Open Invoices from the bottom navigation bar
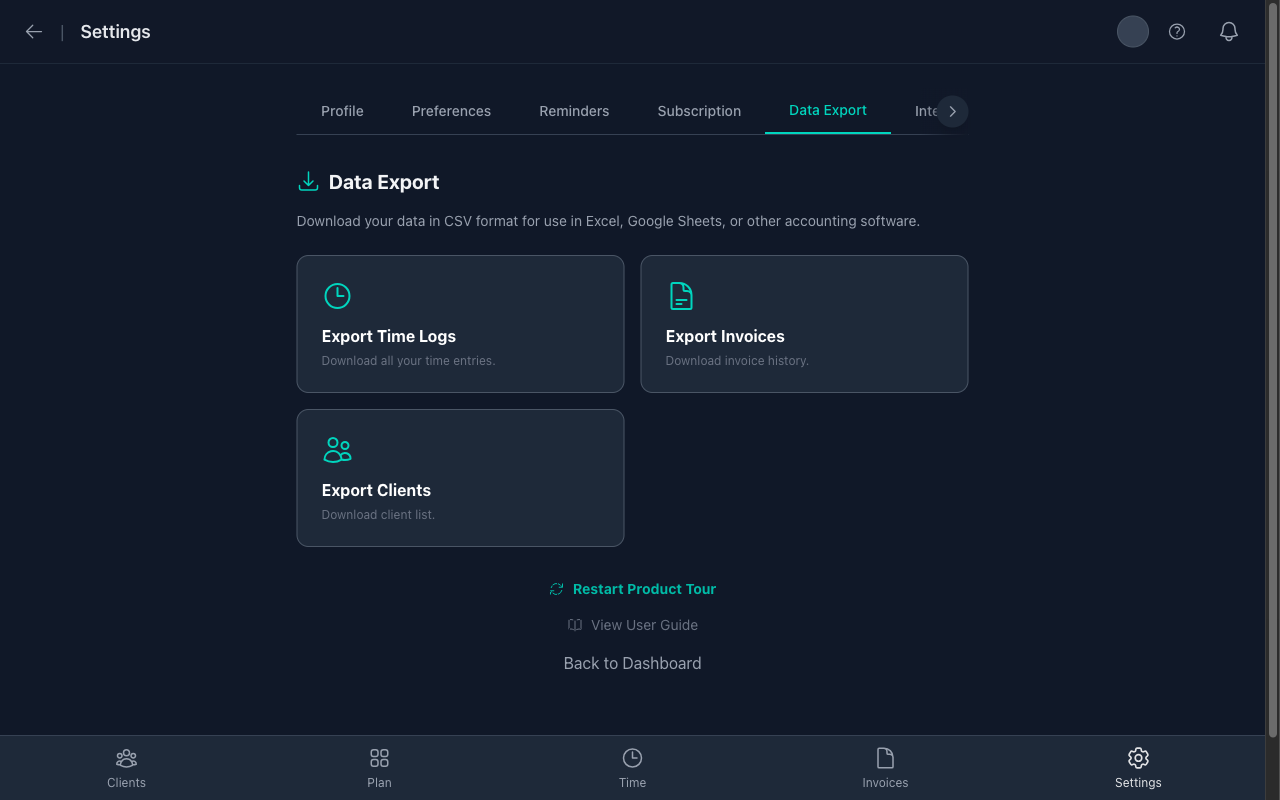 pos(885,766)
